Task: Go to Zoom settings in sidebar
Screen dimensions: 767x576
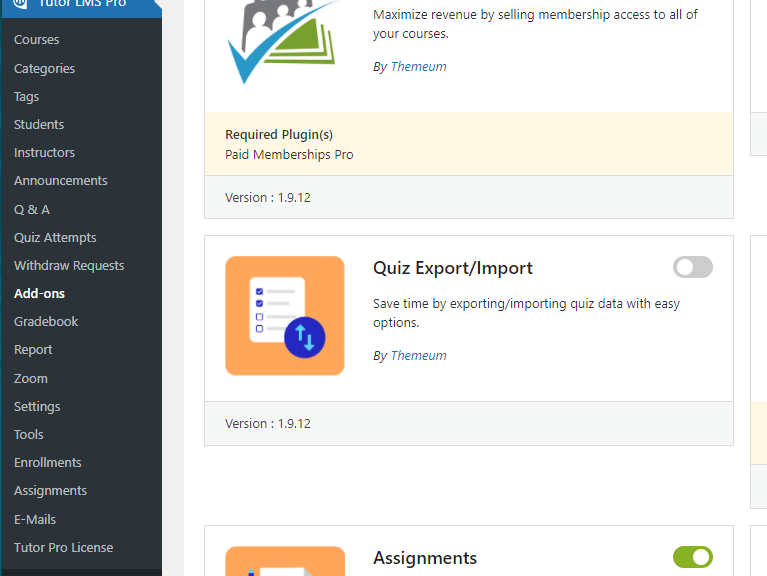Action: (x=31, y=378)
